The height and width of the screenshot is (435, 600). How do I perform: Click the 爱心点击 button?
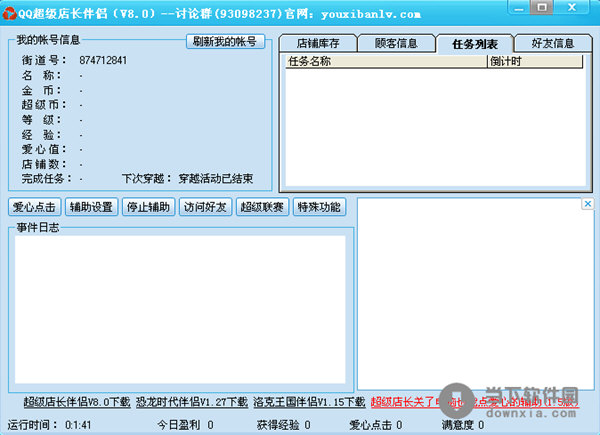click(34, 207)
